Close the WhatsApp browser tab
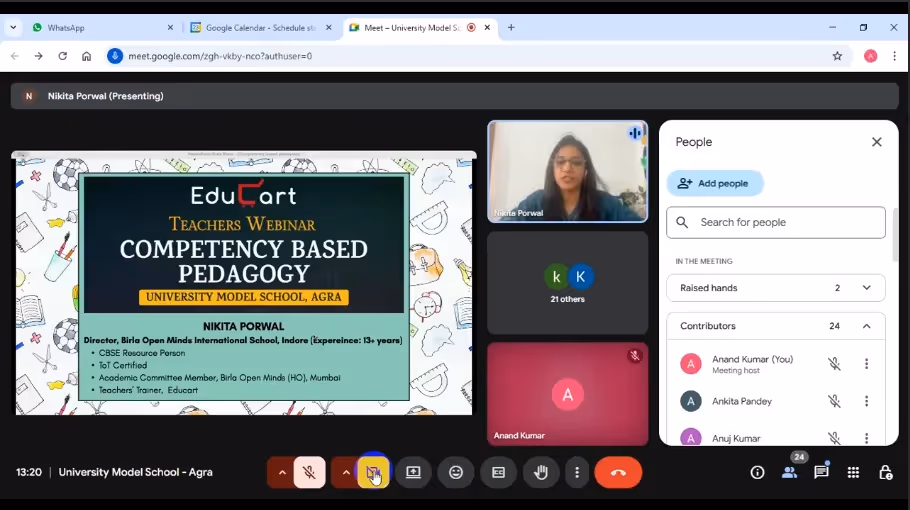 (170, 27)
